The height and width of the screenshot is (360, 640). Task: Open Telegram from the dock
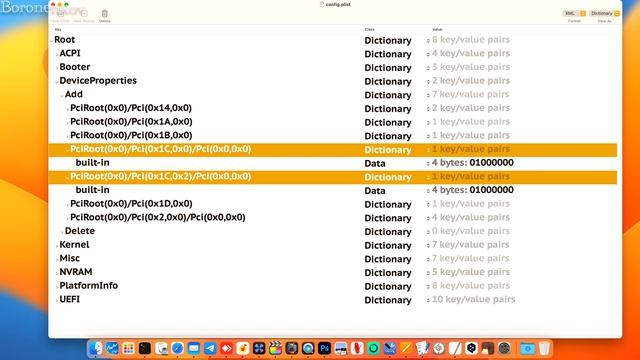210,348
